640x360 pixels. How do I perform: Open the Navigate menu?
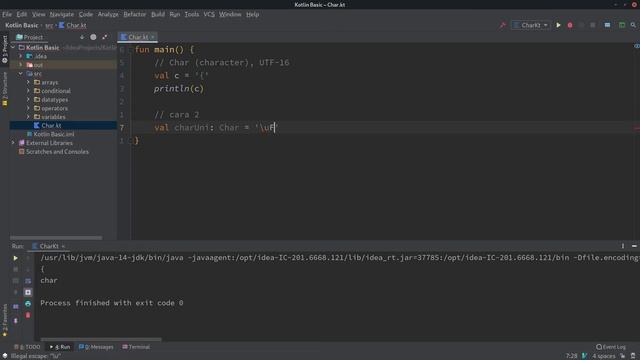62,14
